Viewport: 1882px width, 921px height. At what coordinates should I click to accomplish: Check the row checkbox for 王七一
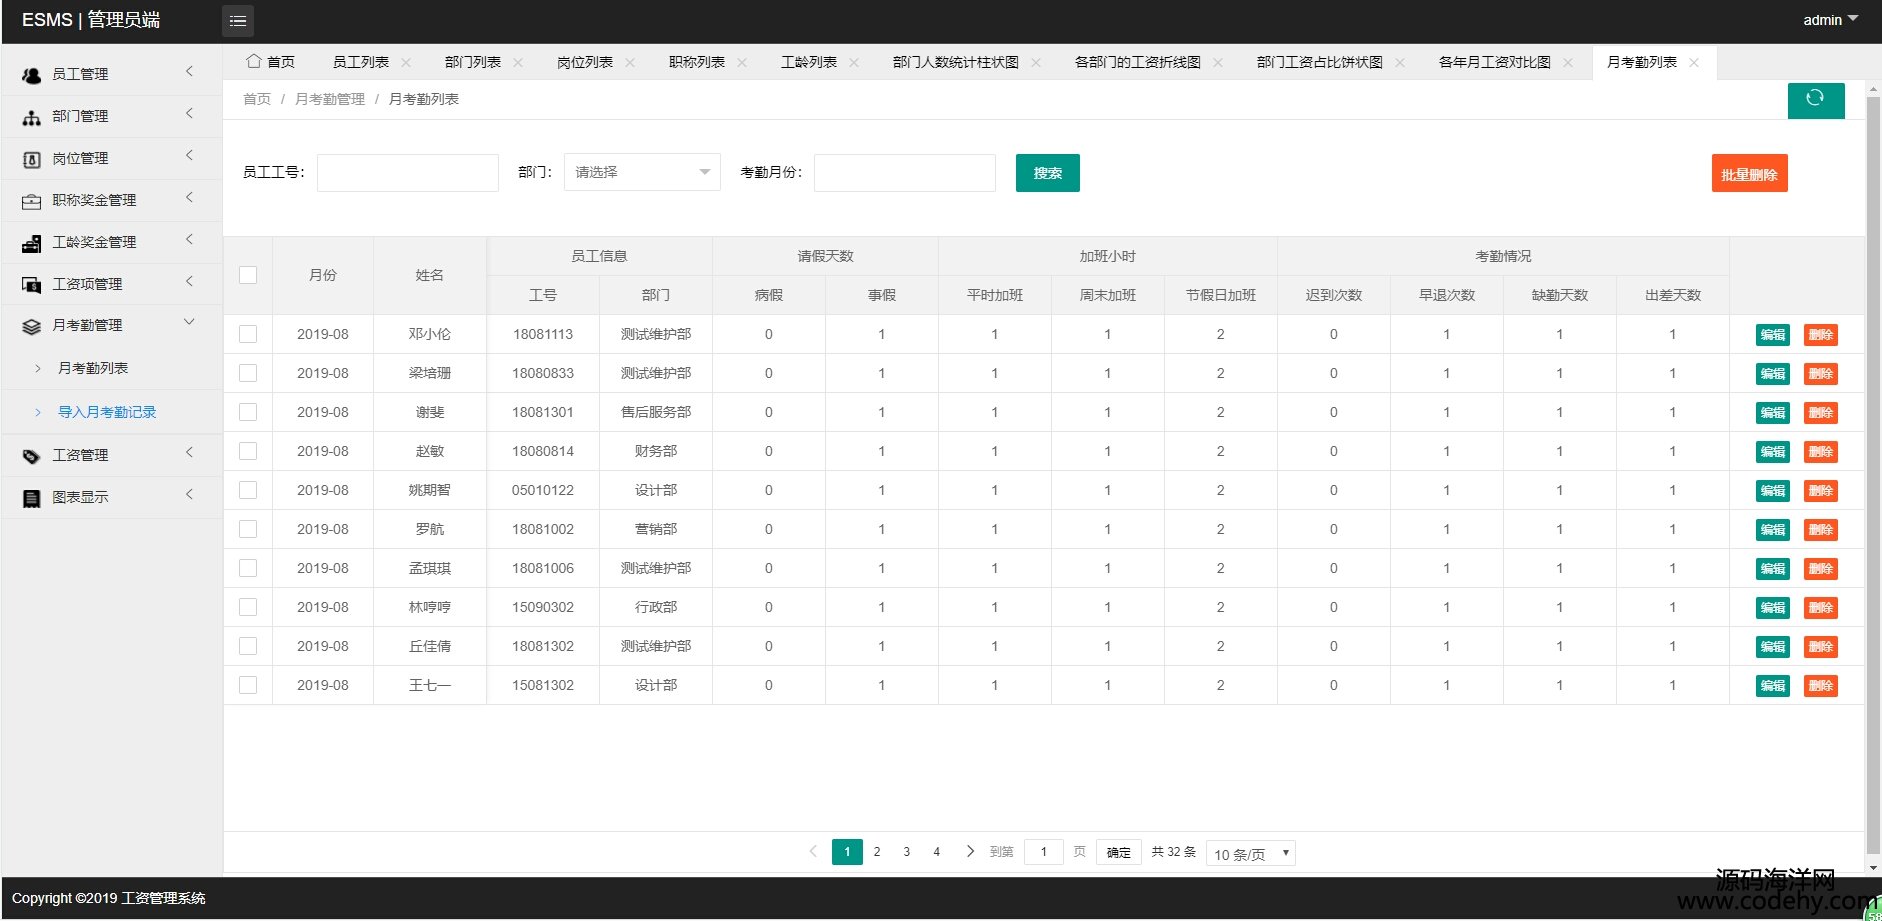(248, 685)
